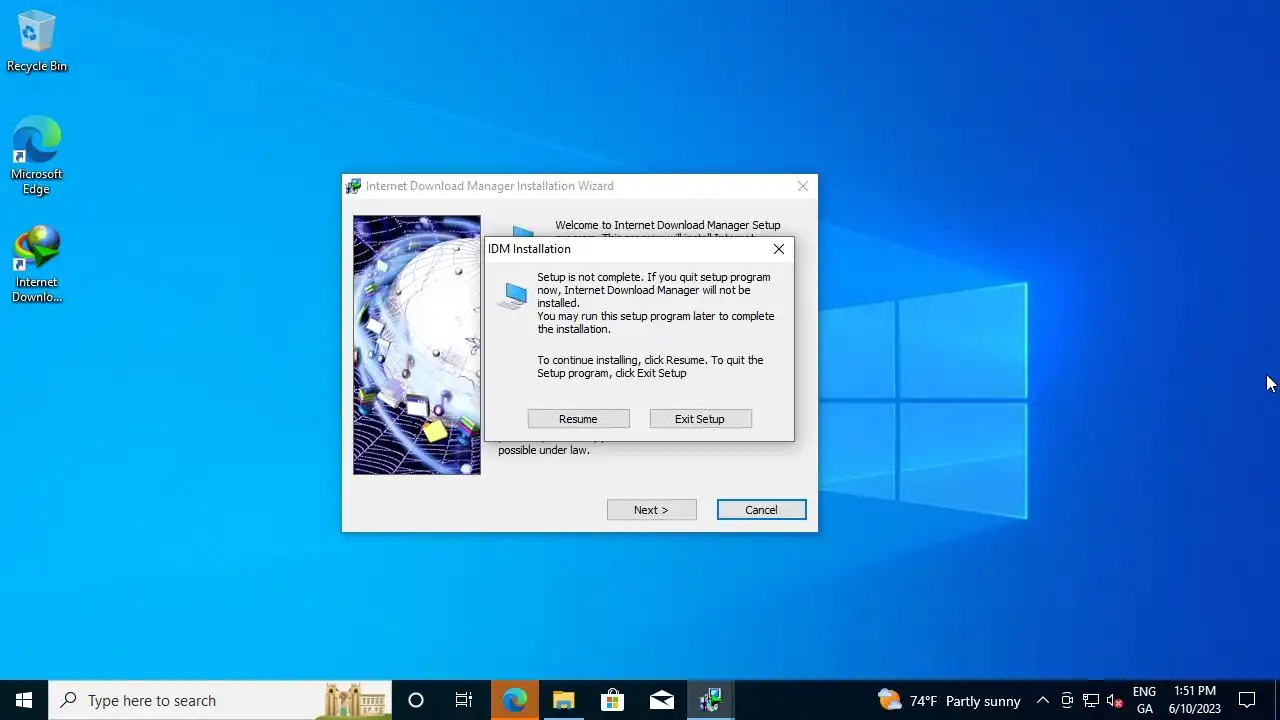The image size is (1280, 720).
Task: Click the globe artwork in the wizard
Action: point(417,345)
